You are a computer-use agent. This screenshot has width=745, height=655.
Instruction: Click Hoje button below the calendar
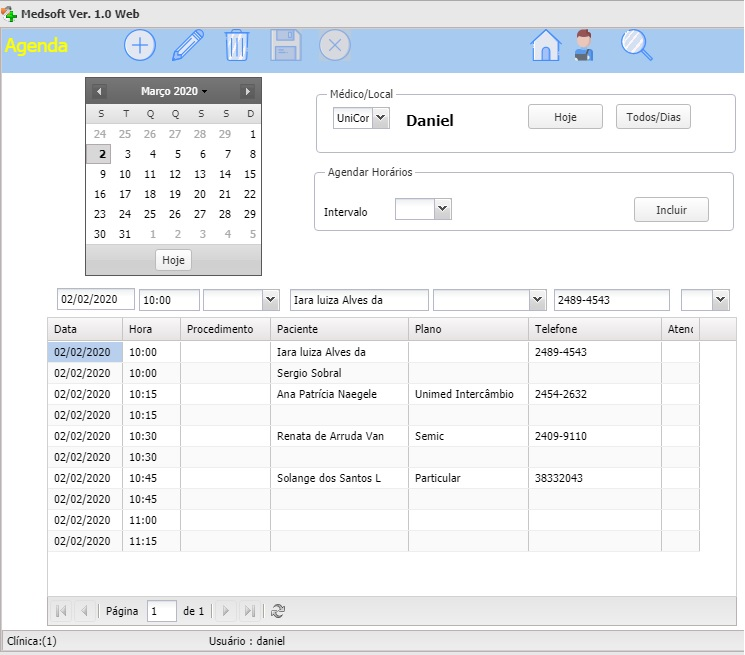(x=174, y=260)
